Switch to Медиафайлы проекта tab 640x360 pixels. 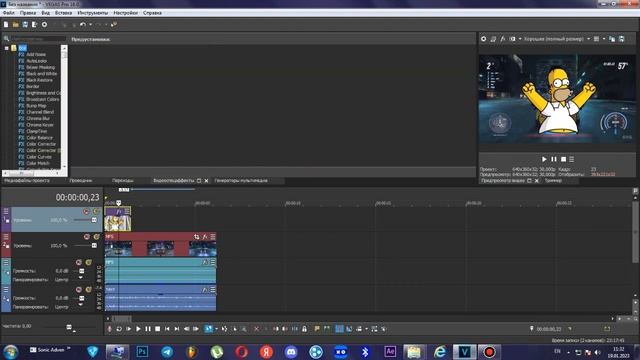(27, 180)
